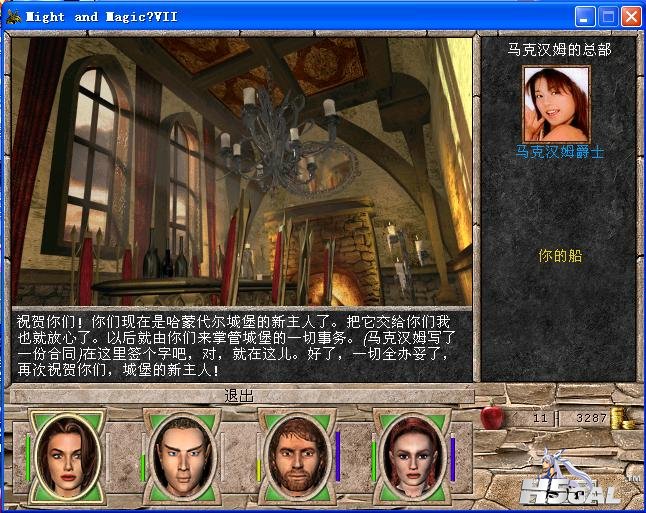646x513 pixels.
Task: Click the green health bar of first character
Action: pyautogui.click(x=28, y=457)
